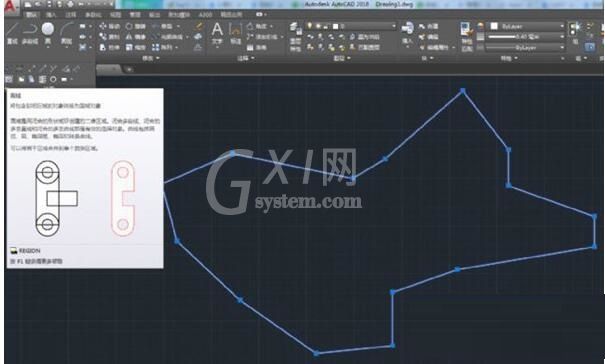Select the Text (文字) annotation tool
Viewport: 605px width, 364px height.
tap(217, 34)
